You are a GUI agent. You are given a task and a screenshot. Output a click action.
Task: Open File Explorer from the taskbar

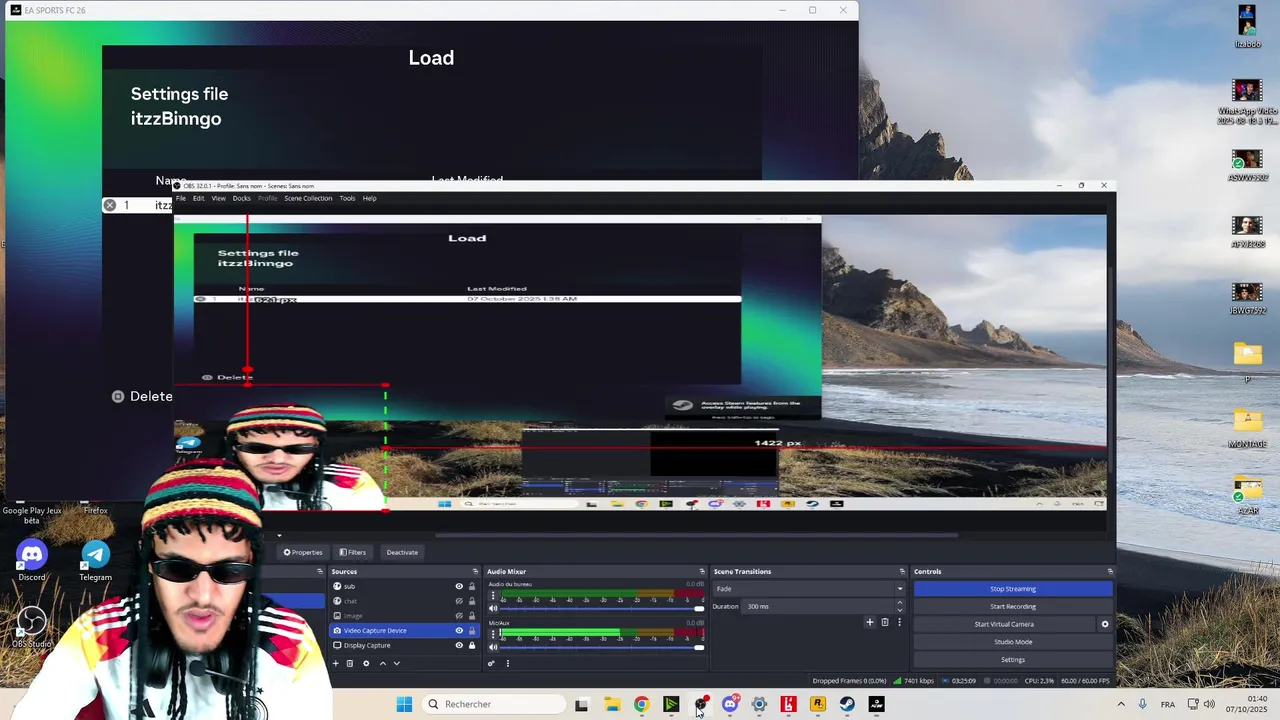[612, 704]
